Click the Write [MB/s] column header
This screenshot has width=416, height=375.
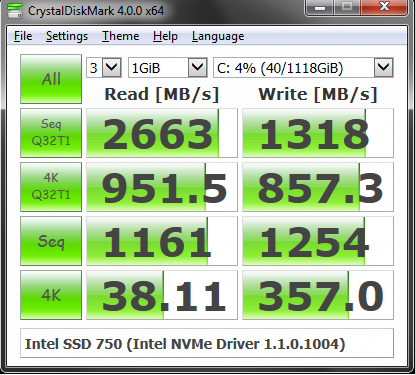tap(318, 94)
